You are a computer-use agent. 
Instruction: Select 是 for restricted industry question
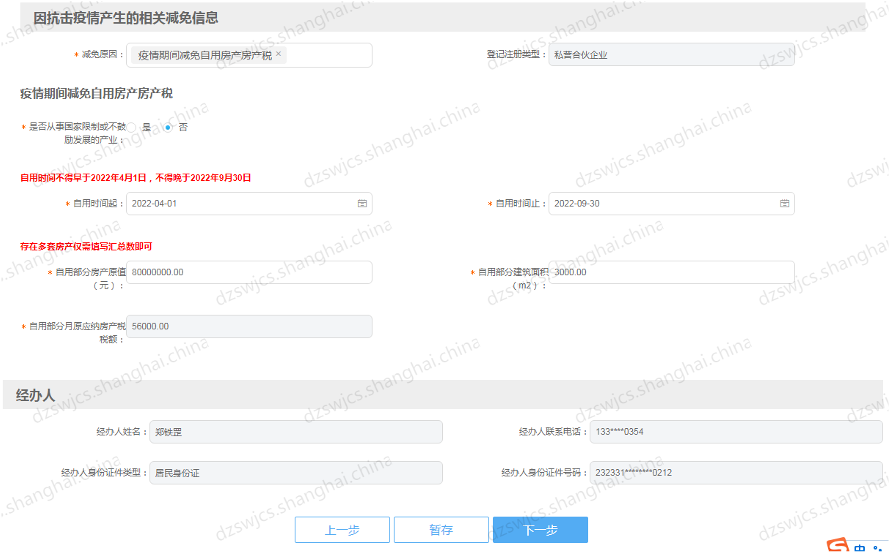click(x=132, y=128)
